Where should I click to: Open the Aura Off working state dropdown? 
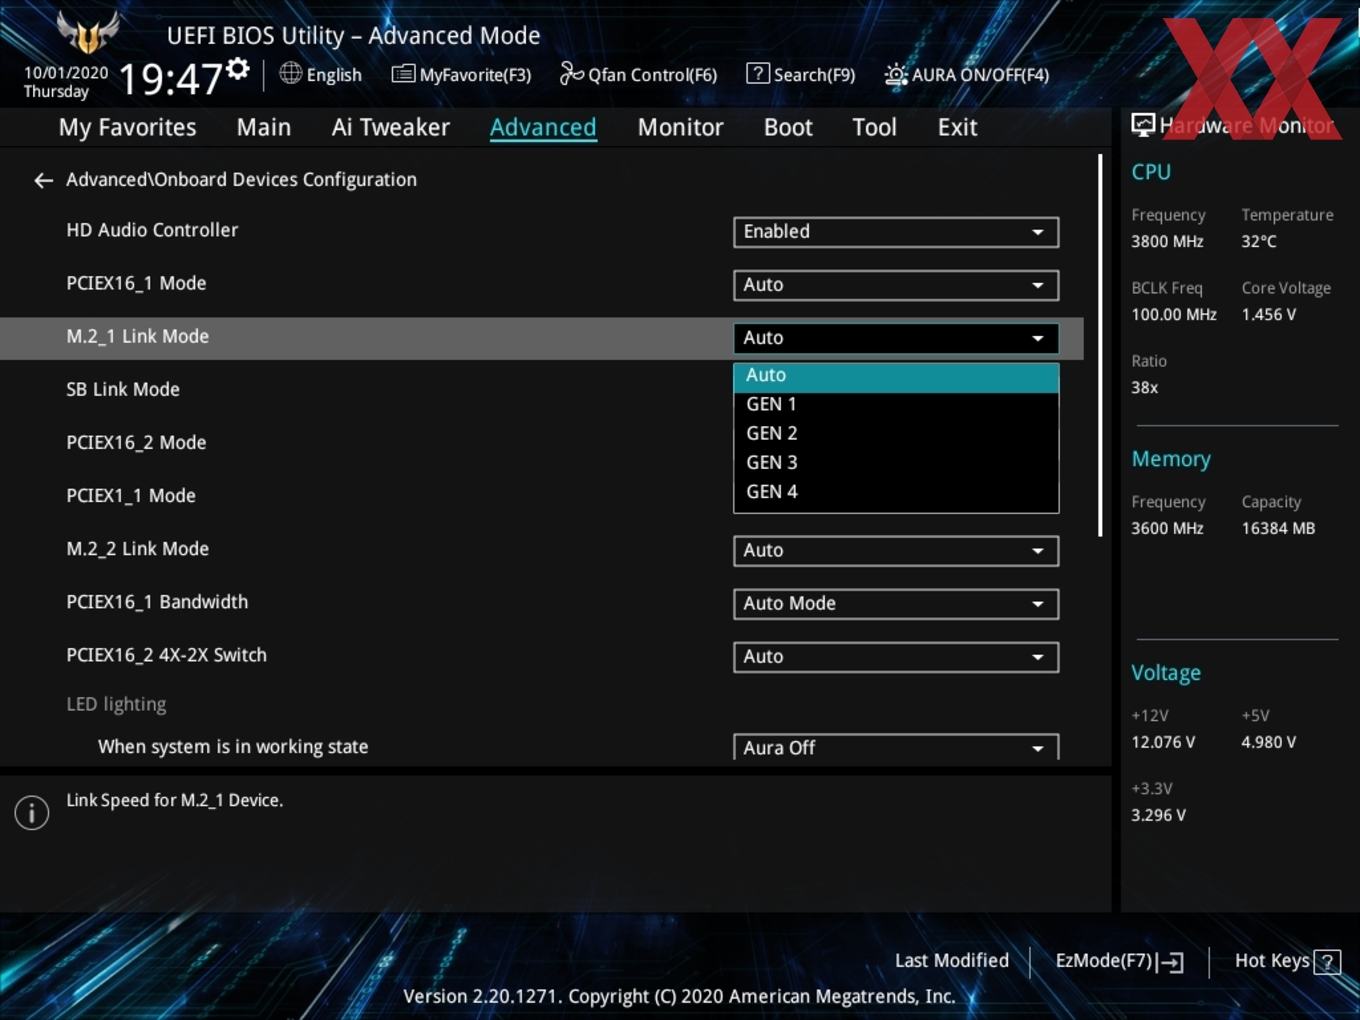[896, 747]
